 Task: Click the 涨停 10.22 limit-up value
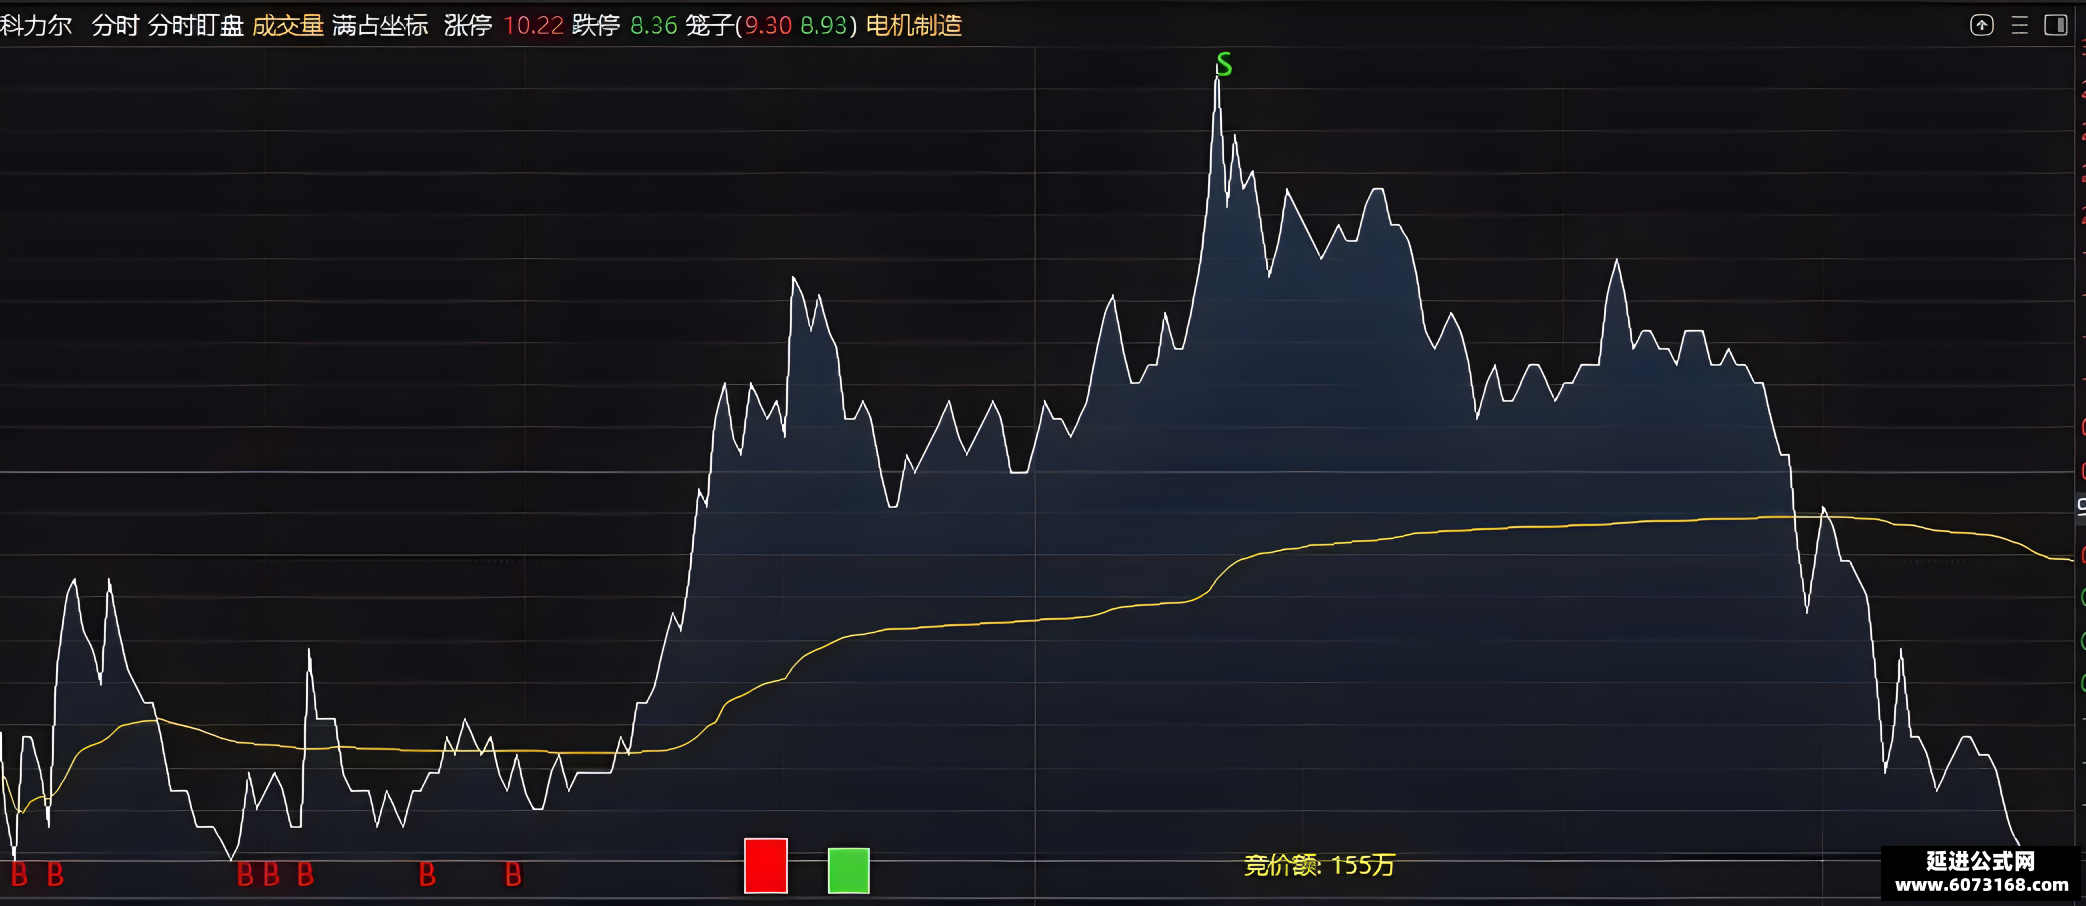tap(504, 25)
